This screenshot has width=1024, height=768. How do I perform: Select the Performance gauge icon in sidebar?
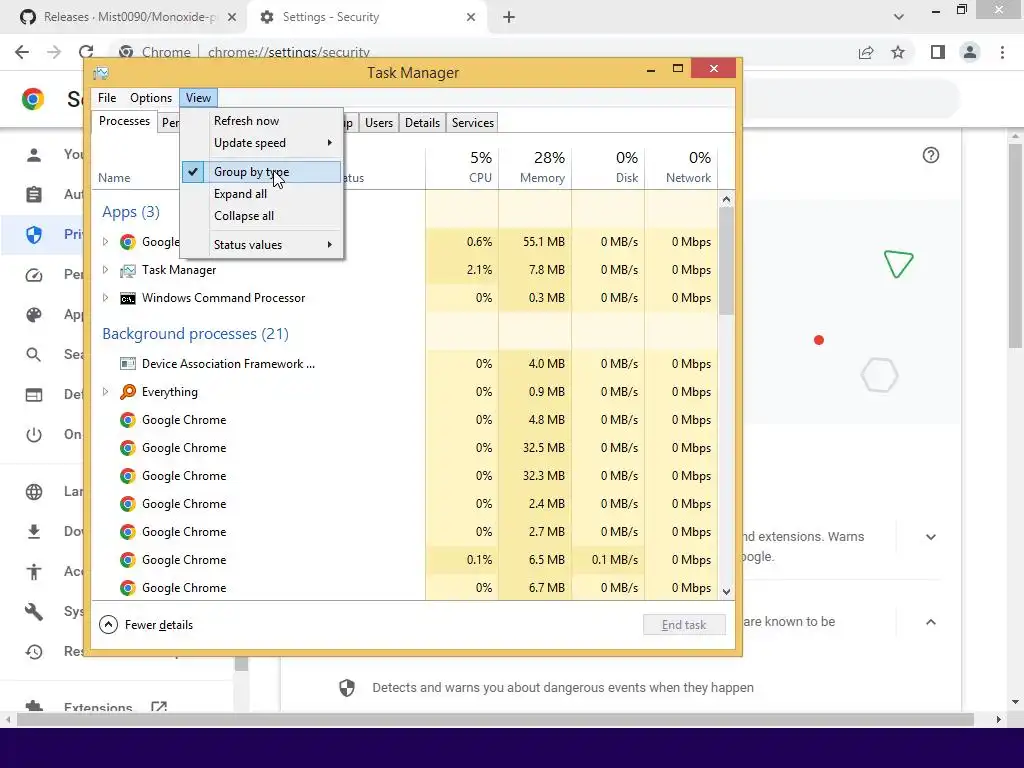(34, 275)
